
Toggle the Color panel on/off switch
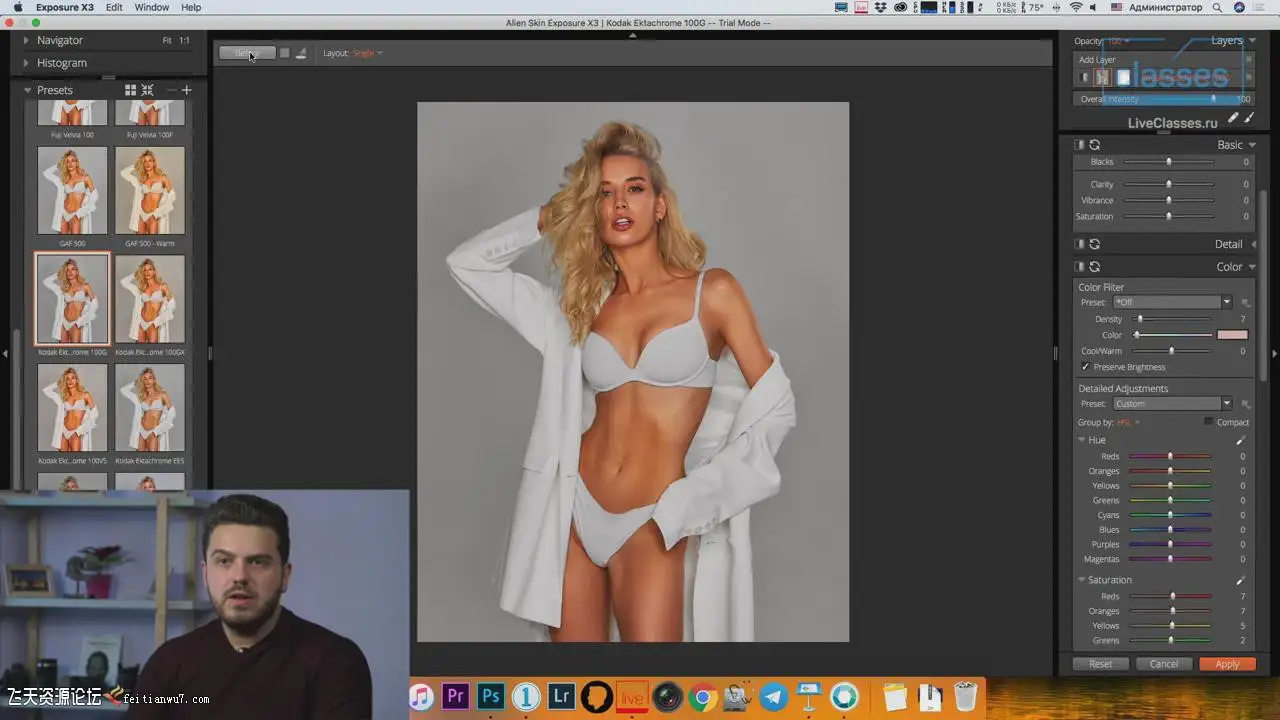tap(1080, 267)
